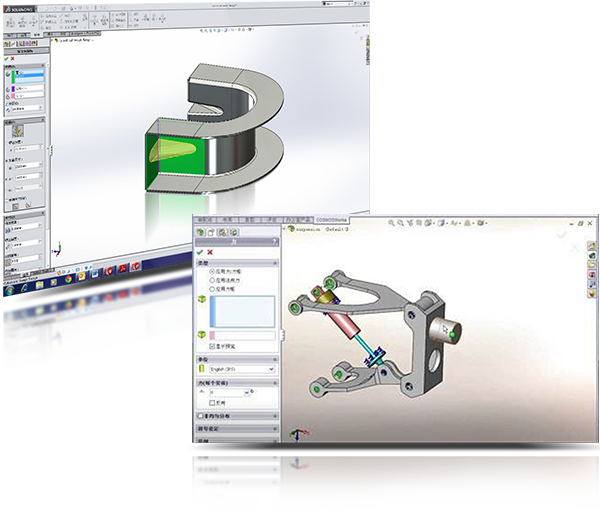Viewport: 600px width, 522px height.
Task: Click red X in sweep flange panel
Action: [x=13, y=59]
